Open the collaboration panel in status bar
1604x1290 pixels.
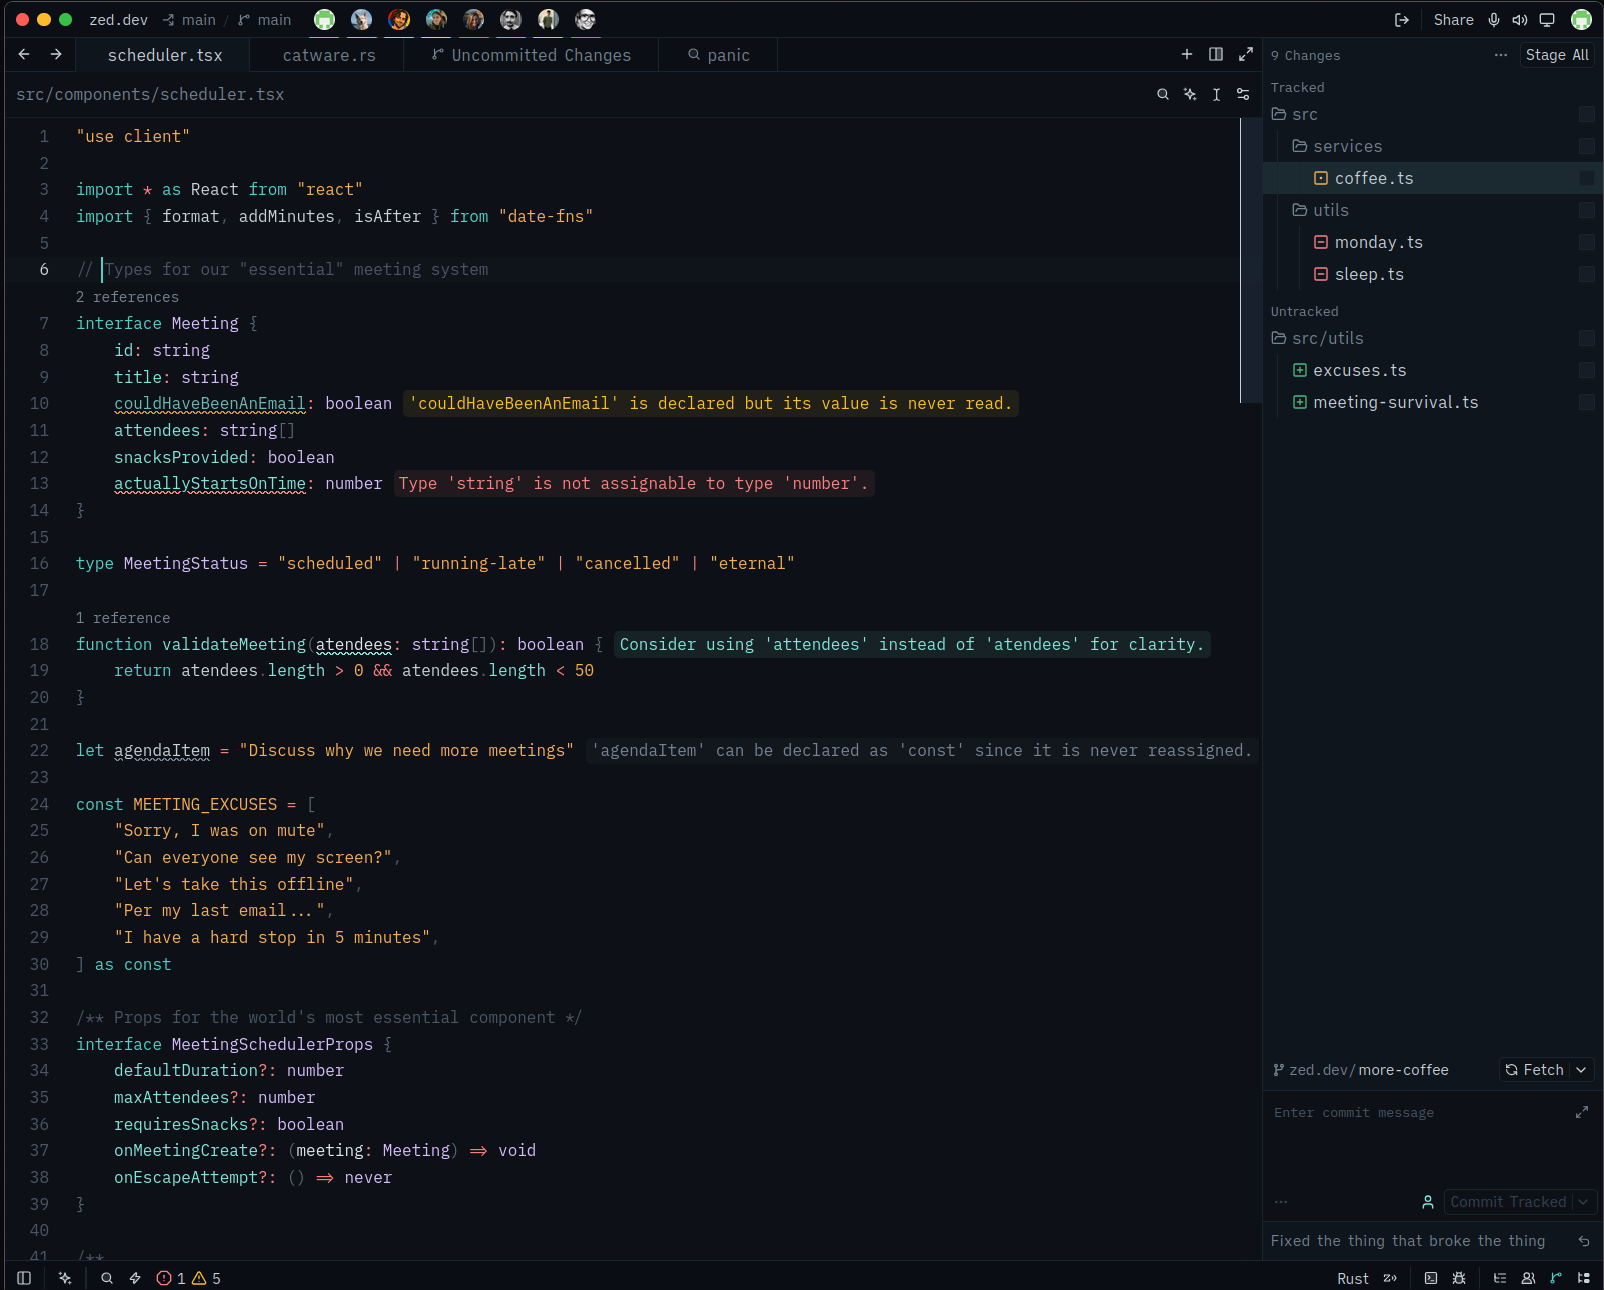pyautogui.click(x=1528, y=1278)
